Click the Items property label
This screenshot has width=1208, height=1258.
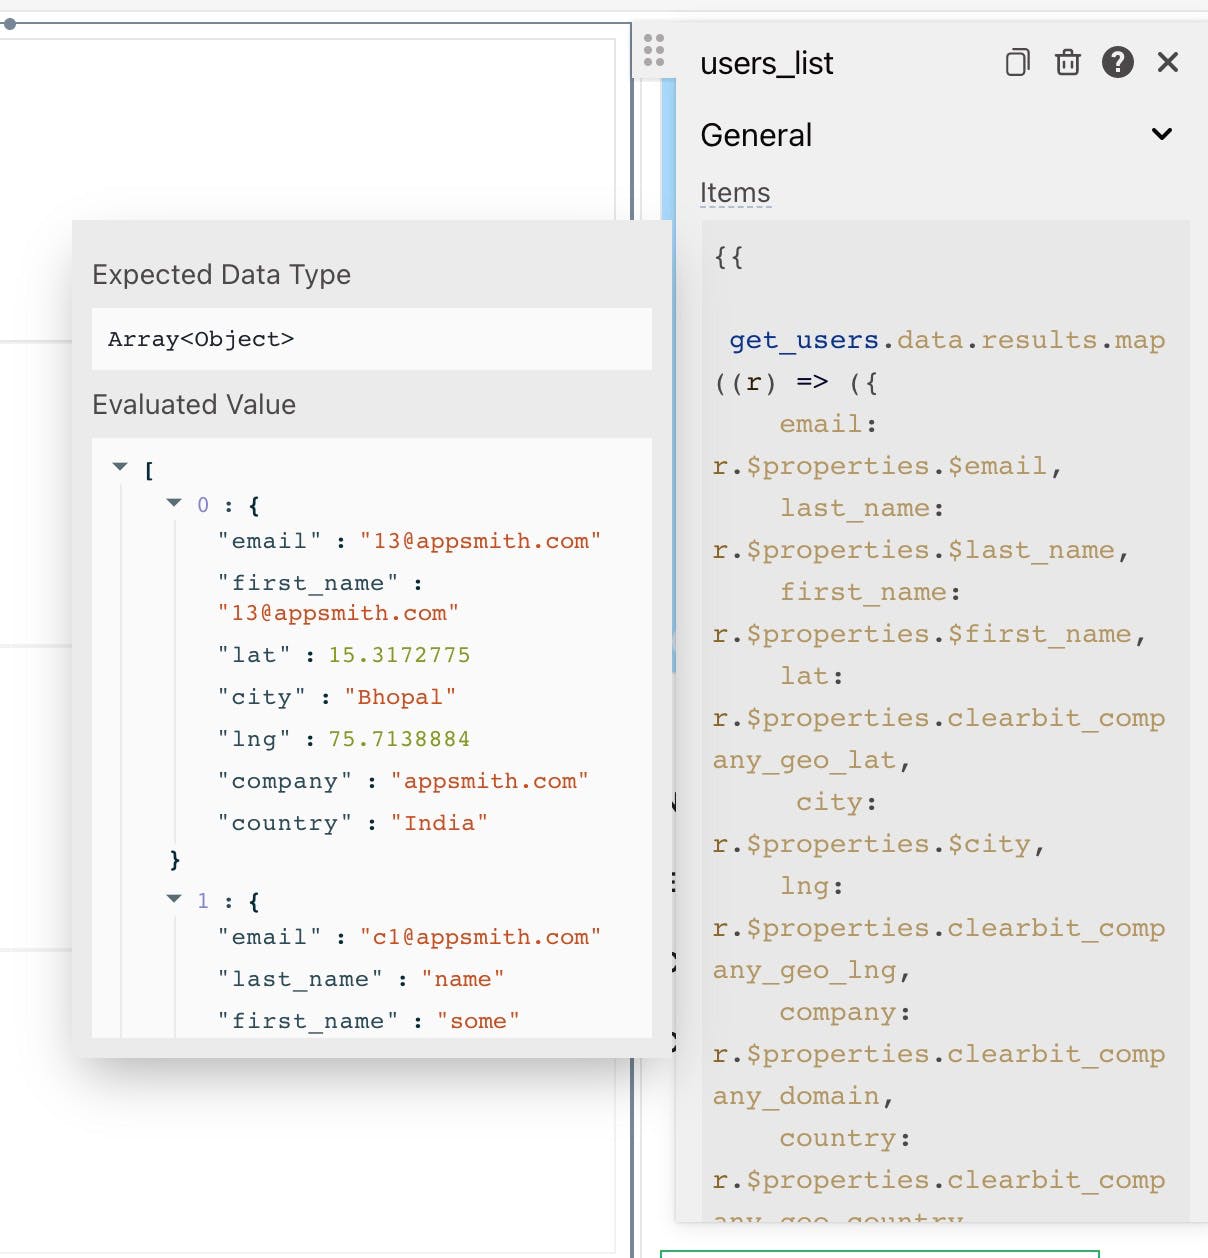pos(735,192)
